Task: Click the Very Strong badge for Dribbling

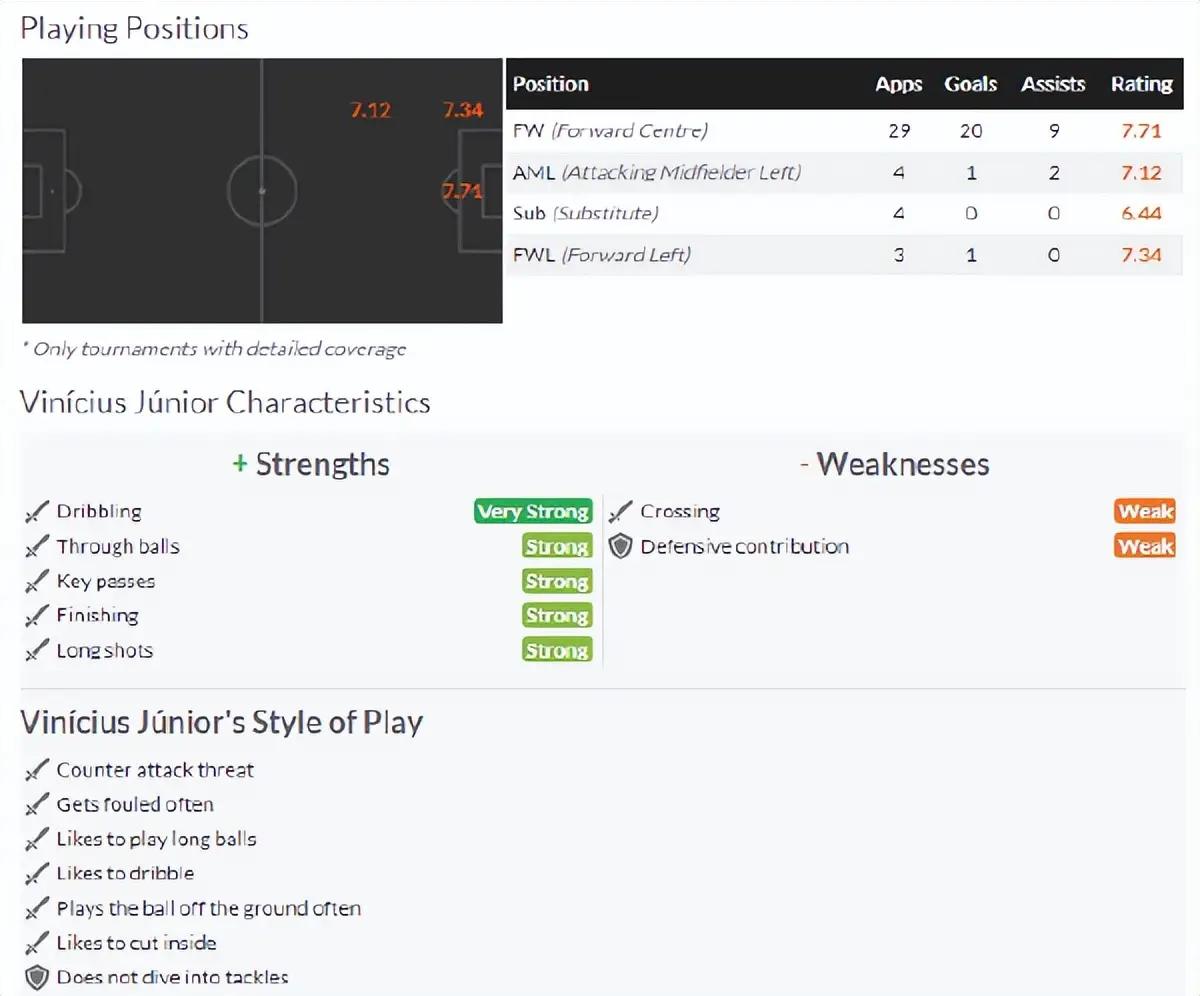Action: coord(533,512)
